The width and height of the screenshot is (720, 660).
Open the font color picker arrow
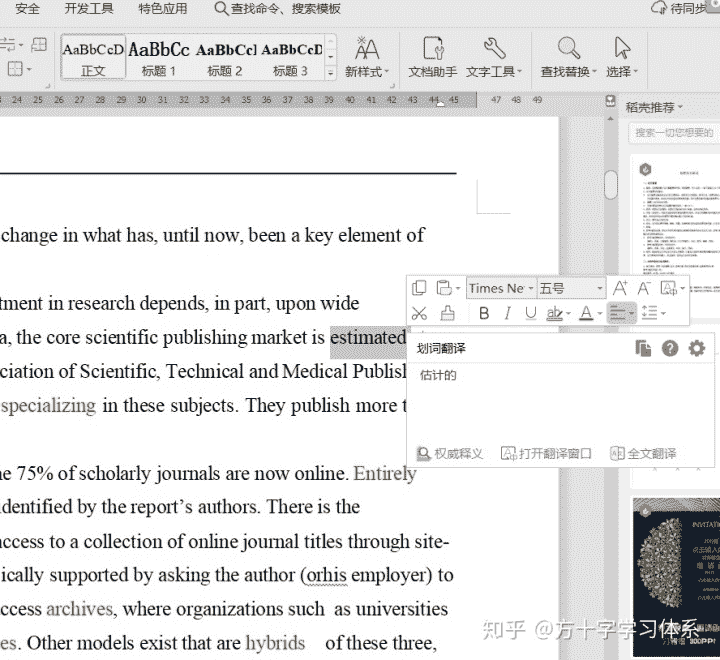point(598,314)
